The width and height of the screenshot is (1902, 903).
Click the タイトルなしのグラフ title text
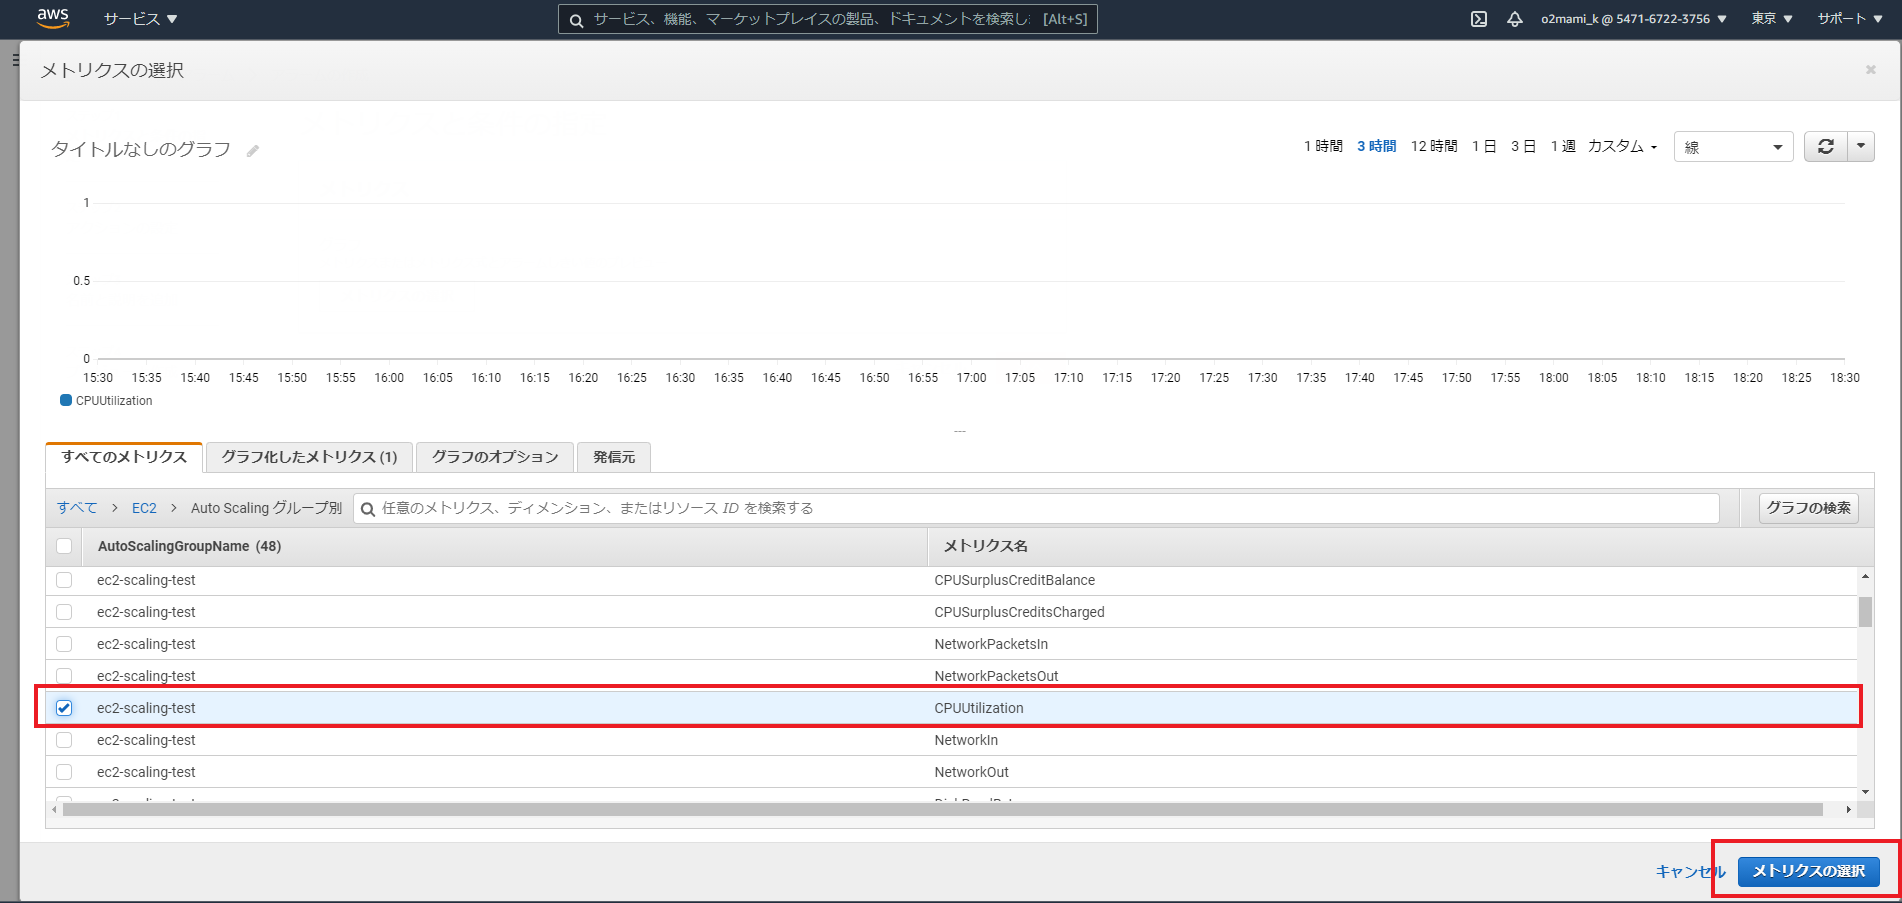(x=141, y=150)
